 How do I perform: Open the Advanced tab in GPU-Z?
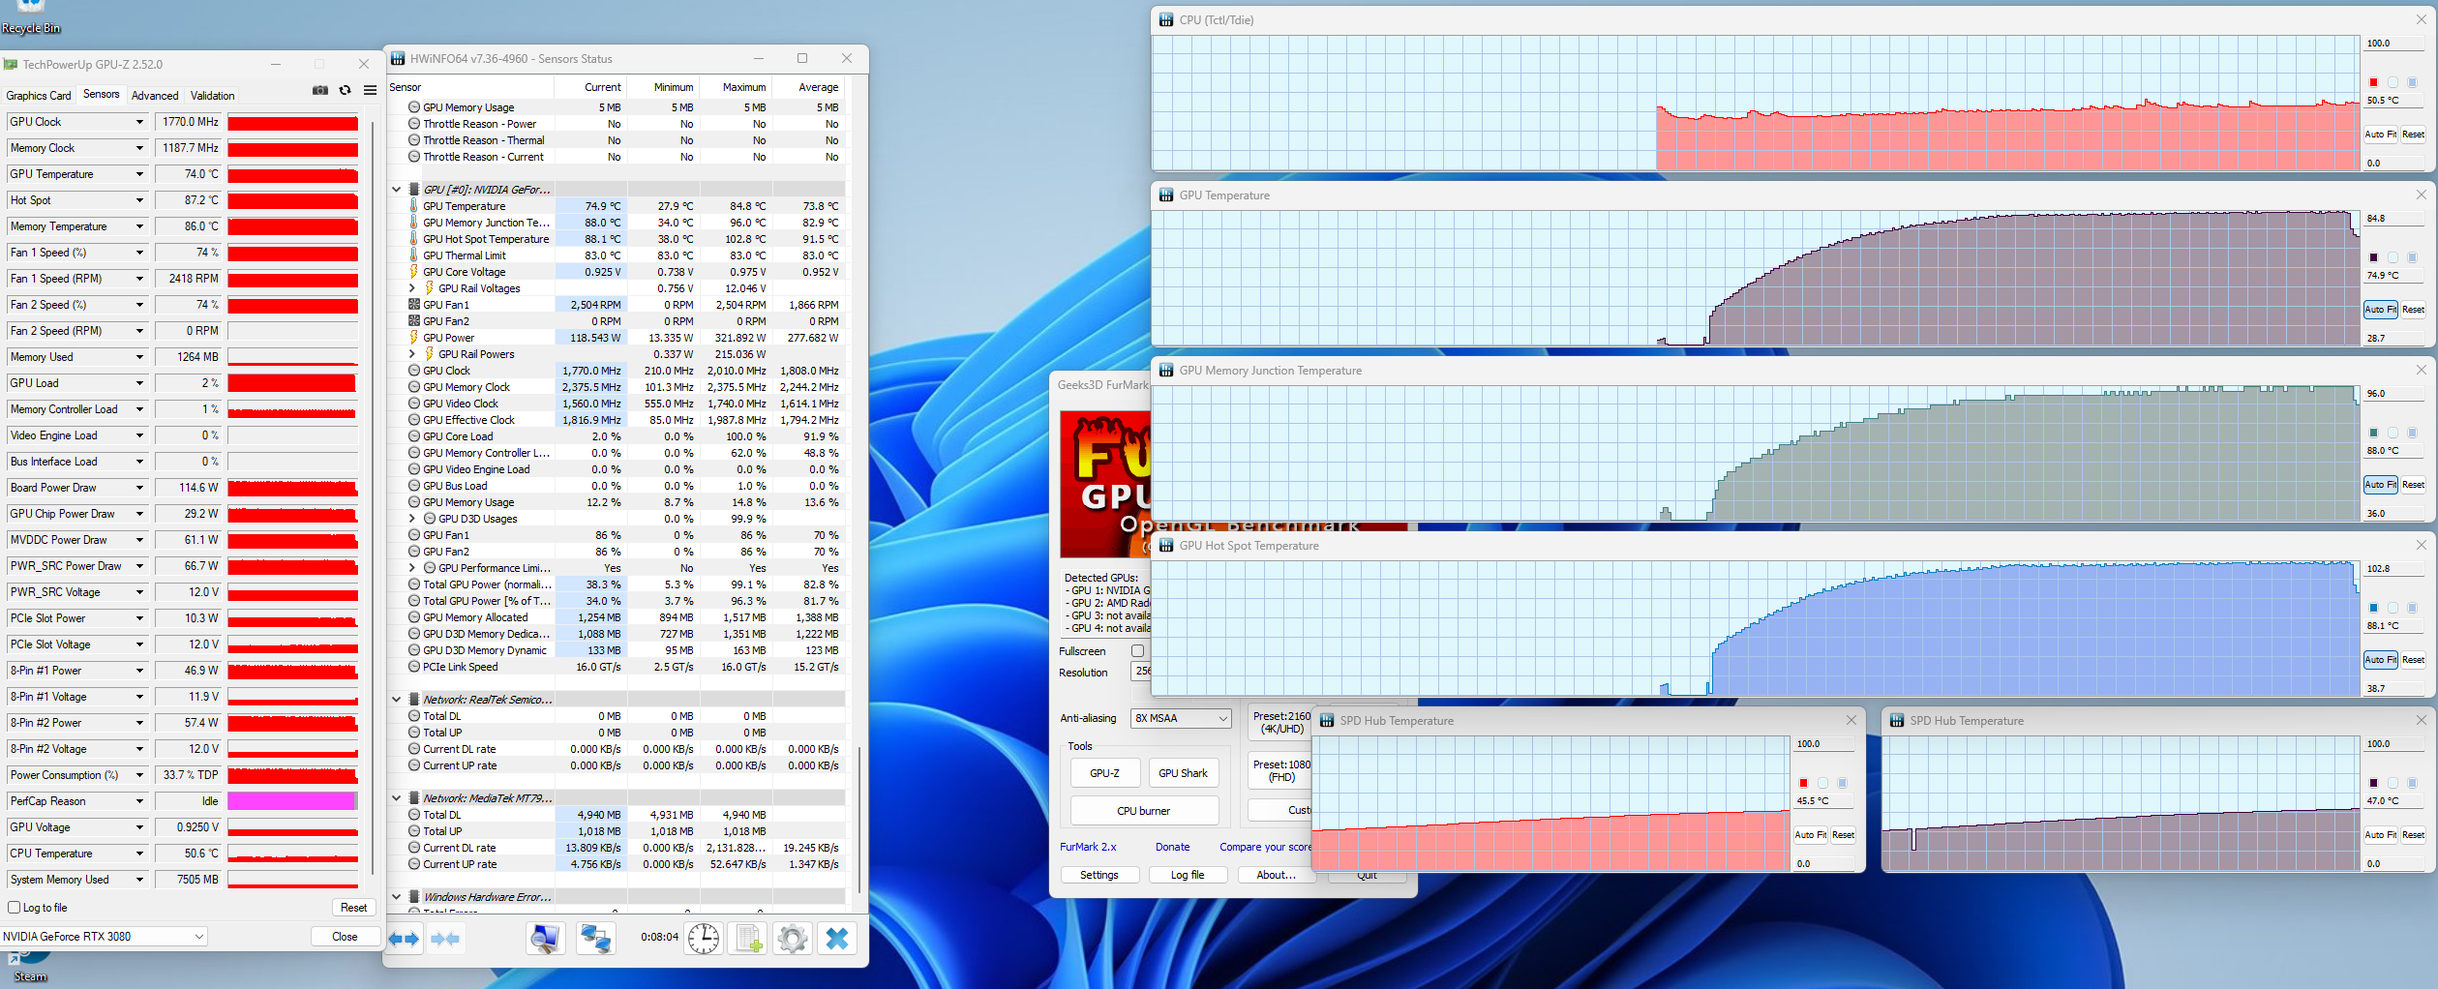point(155,96)
